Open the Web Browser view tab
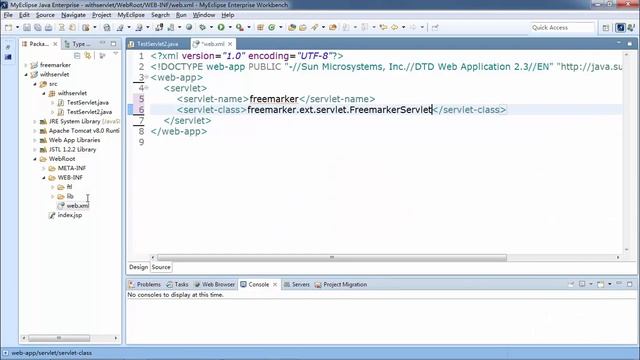This screenshot has width=640, height=360. [x=215, y=284]
